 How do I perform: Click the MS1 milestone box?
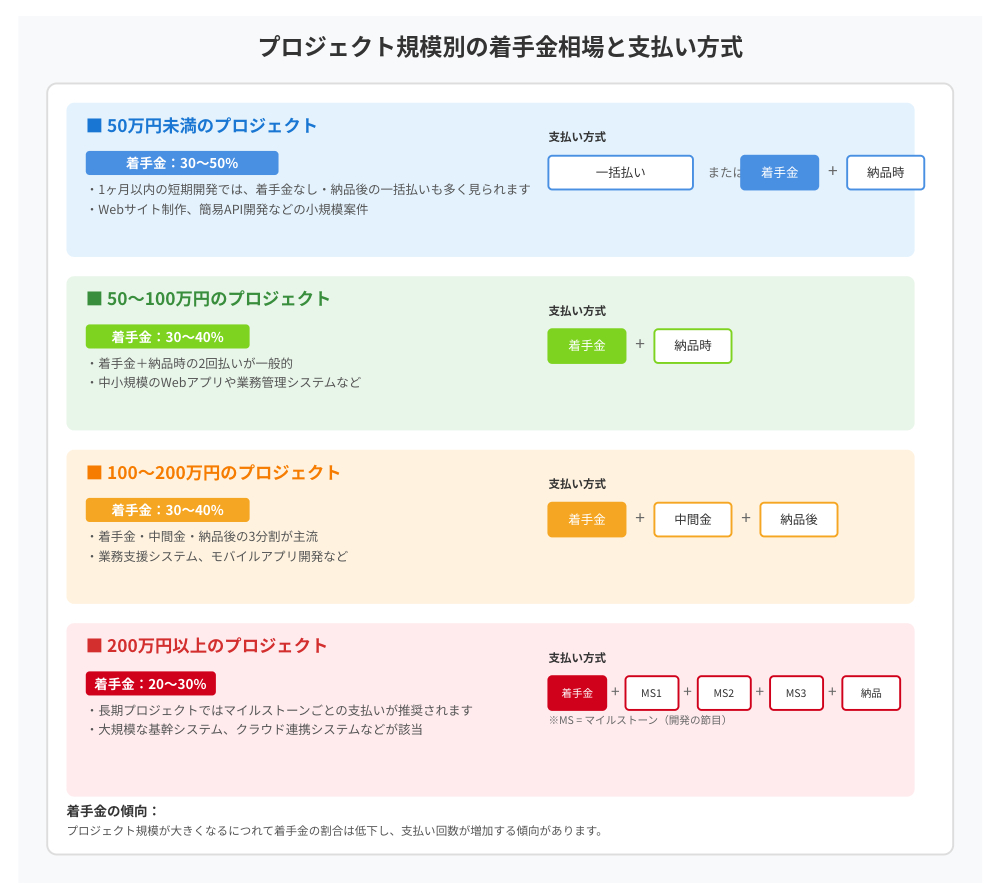tap(652, 693)
